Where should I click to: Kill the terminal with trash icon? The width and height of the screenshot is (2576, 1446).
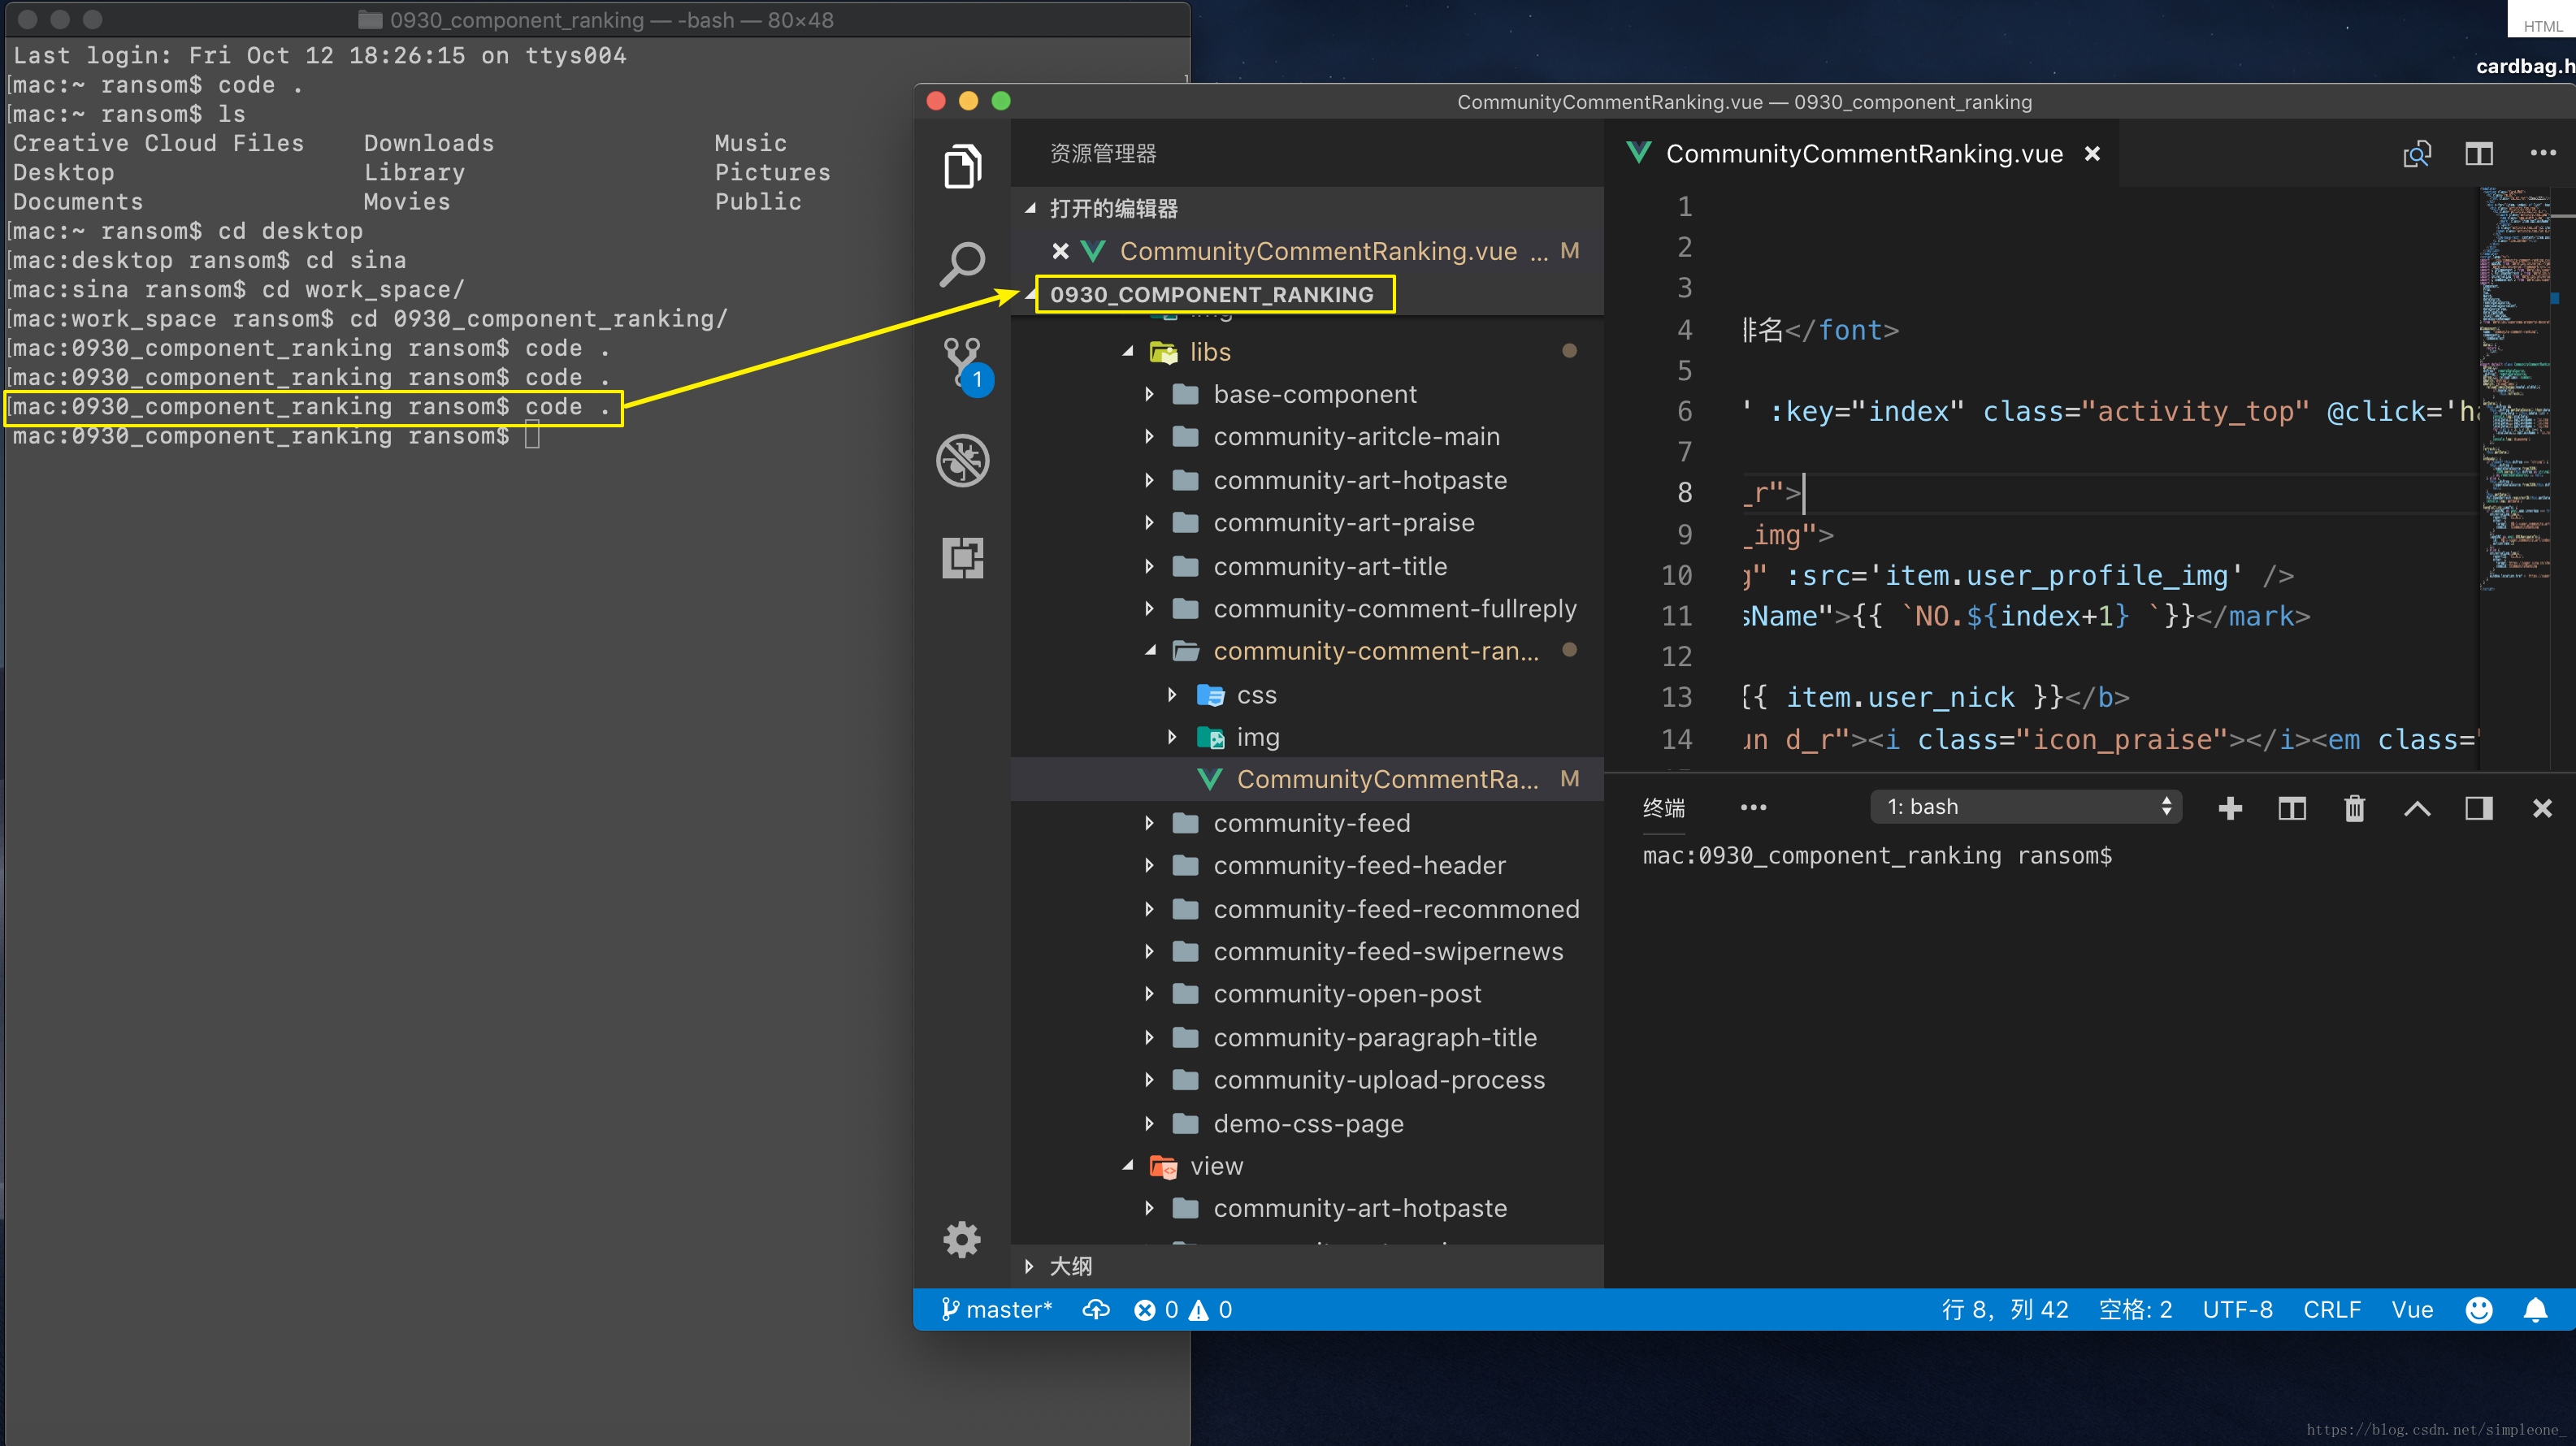point(2354,808)
